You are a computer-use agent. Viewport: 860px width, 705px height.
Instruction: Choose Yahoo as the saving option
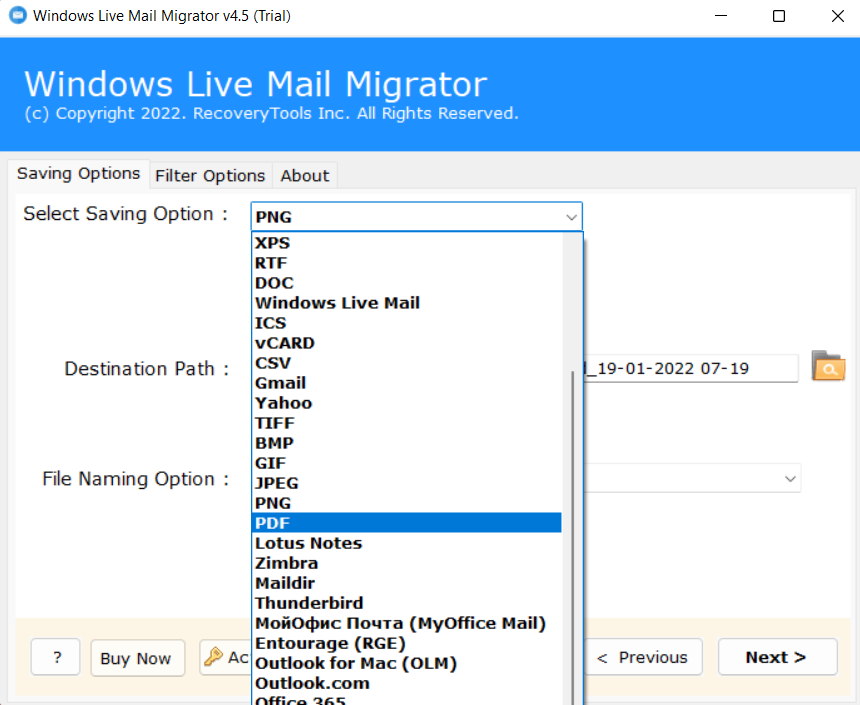point(407,403)
